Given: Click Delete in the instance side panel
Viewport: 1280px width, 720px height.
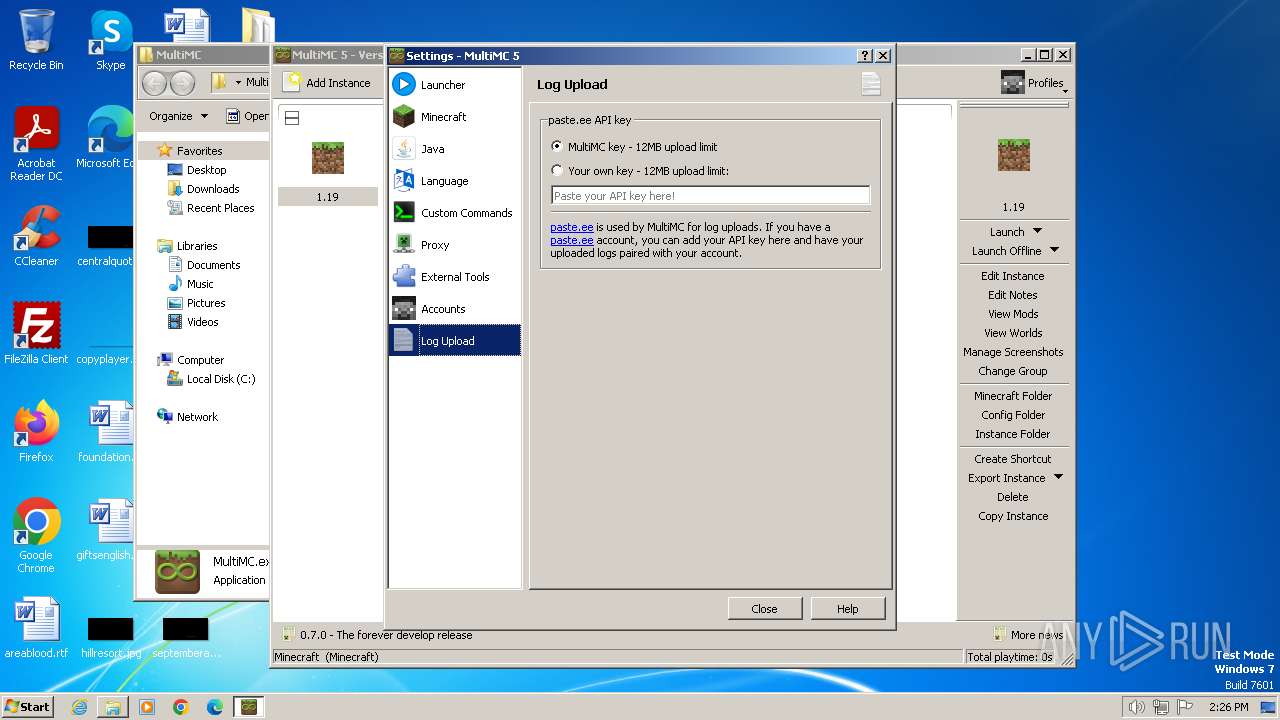Looking at the screenshot, I should tap(1012, 497).
